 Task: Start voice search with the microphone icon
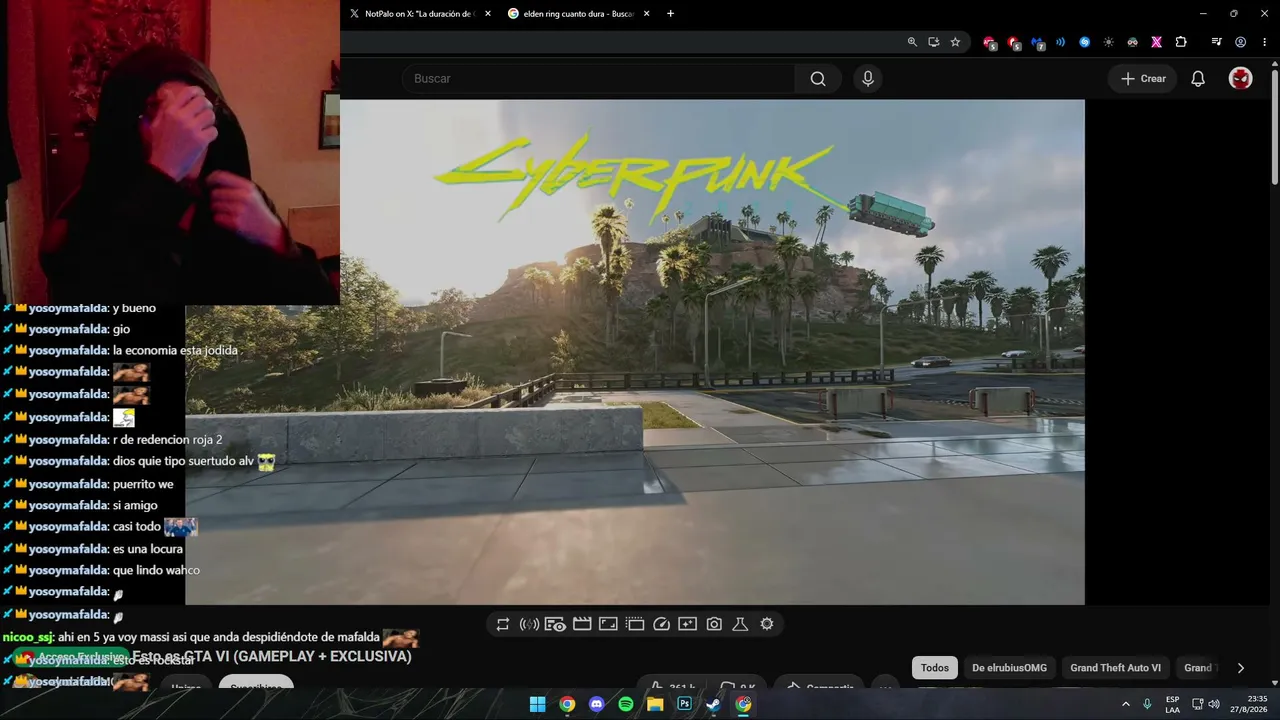point(868,79)
